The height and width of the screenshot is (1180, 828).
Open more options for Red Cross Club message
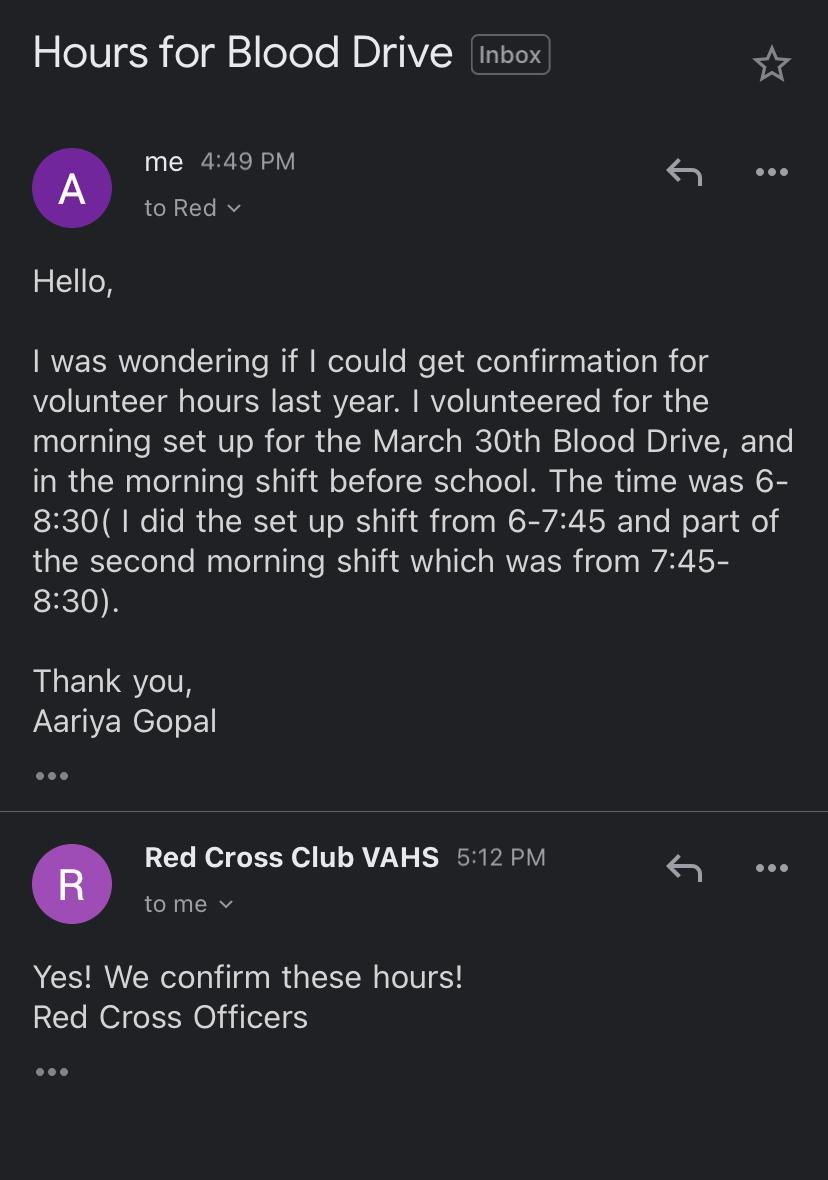coord(771,869)
